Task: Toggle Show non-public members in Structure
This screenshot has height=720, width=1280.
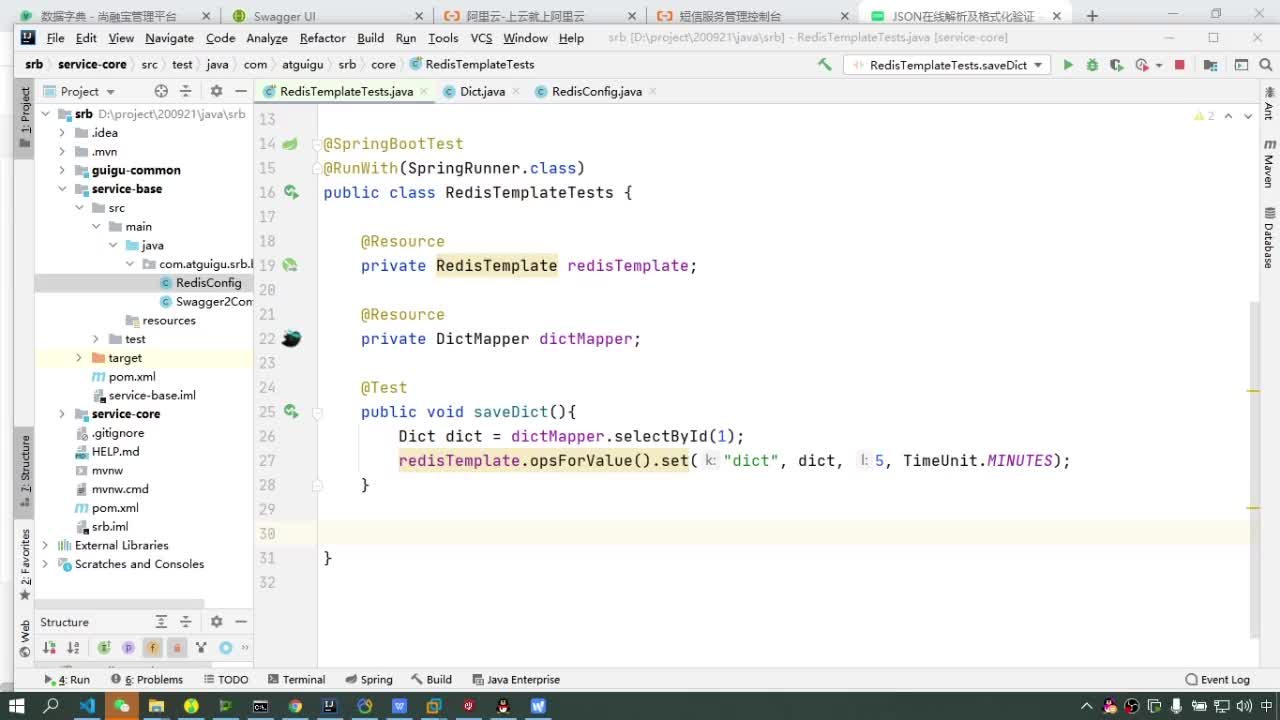Action: click(x=177, y=648)
